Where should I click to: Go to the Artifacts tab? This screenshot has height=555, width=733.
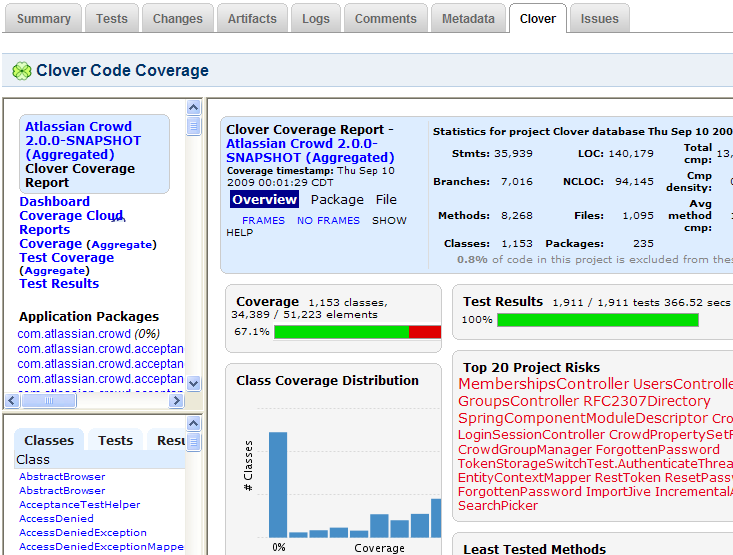(252, 19)
